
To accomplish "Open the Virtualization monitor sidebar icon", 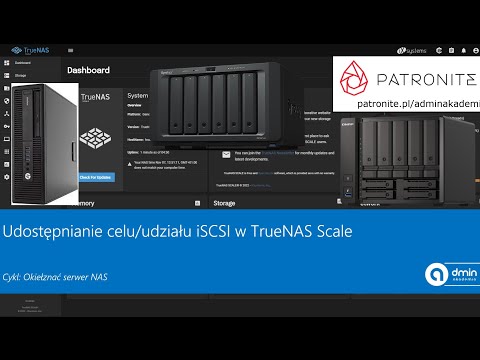I will click(x=7, y=139).
